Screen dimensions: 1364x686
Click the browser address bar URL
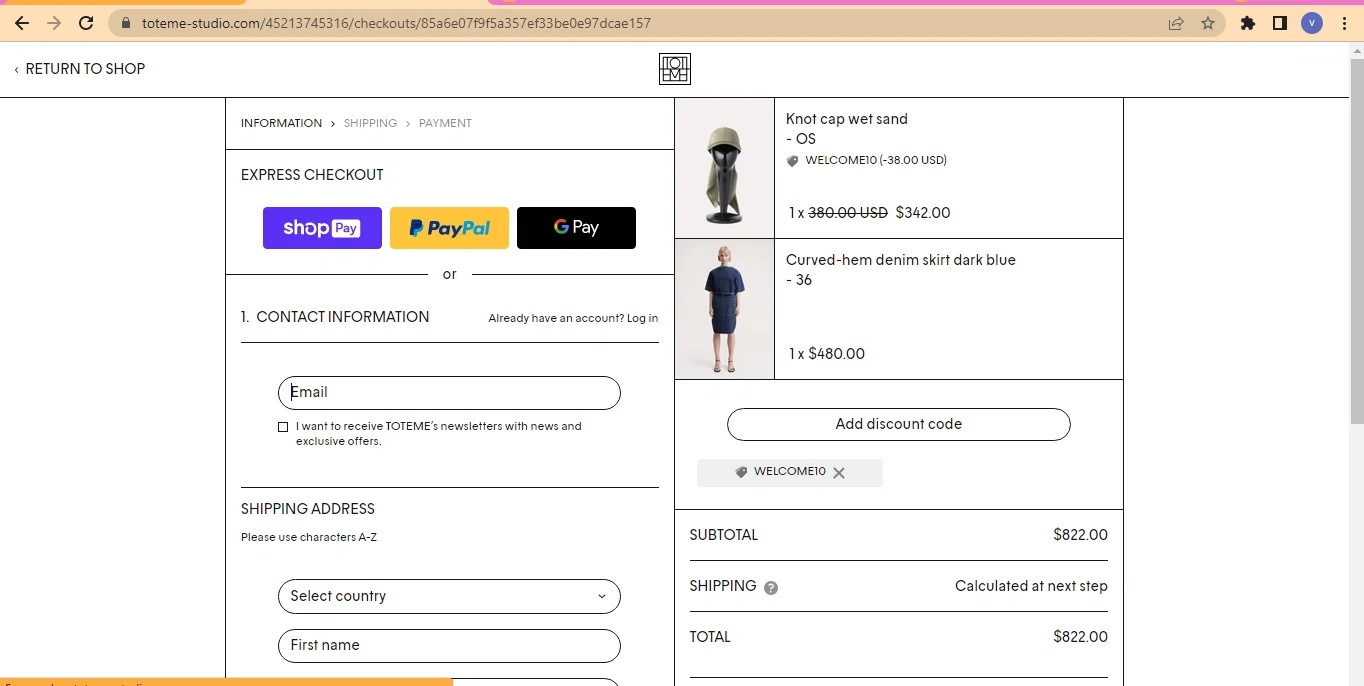pyautogui.click(x=396, y=23)
